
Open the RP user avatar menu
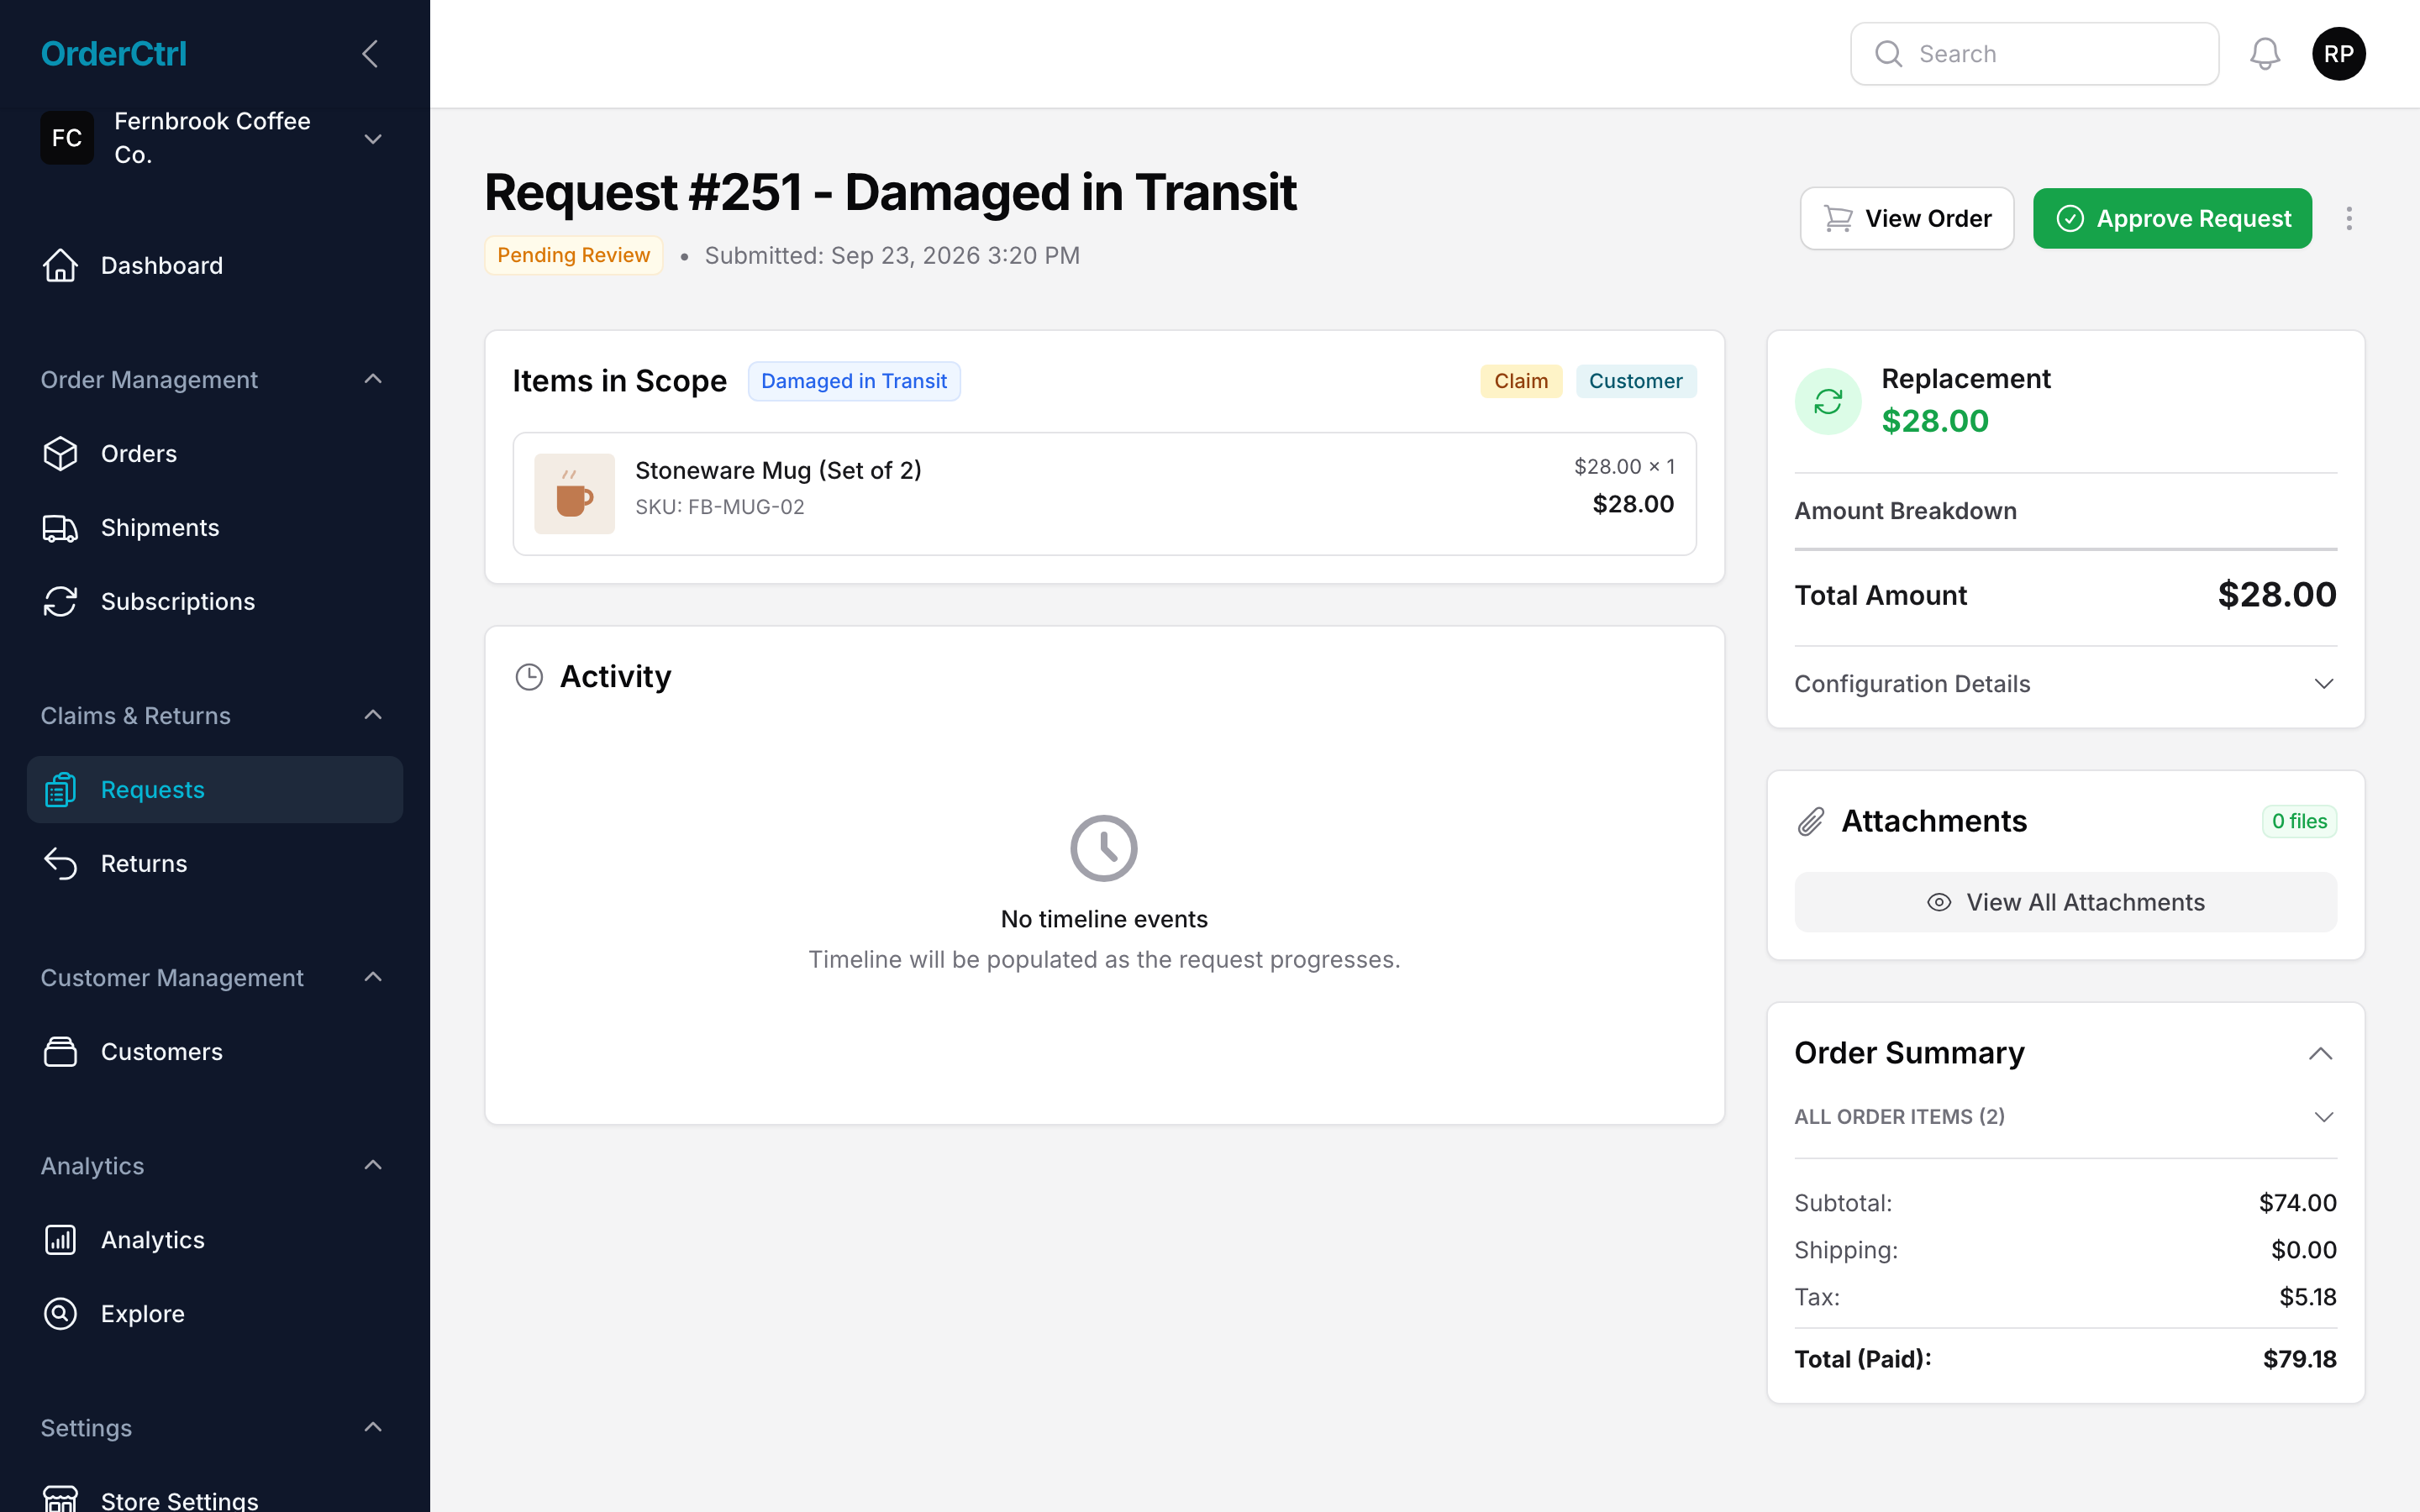click(x=2339, y=54)
